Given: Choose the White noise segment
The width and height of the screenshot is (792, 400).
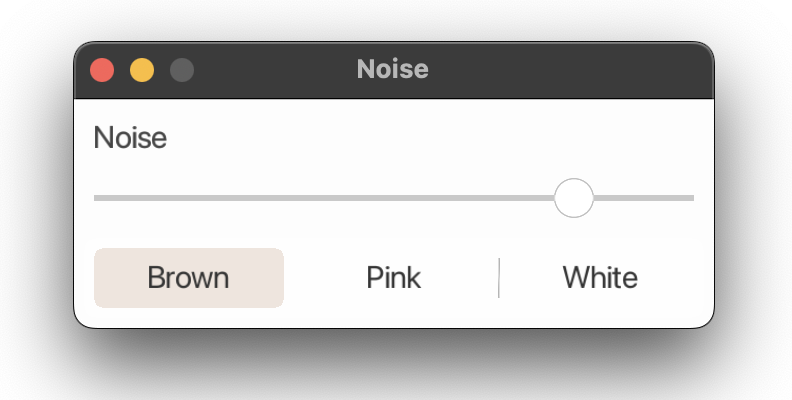Looking at the screenshot, I should [x=600, y=278].
